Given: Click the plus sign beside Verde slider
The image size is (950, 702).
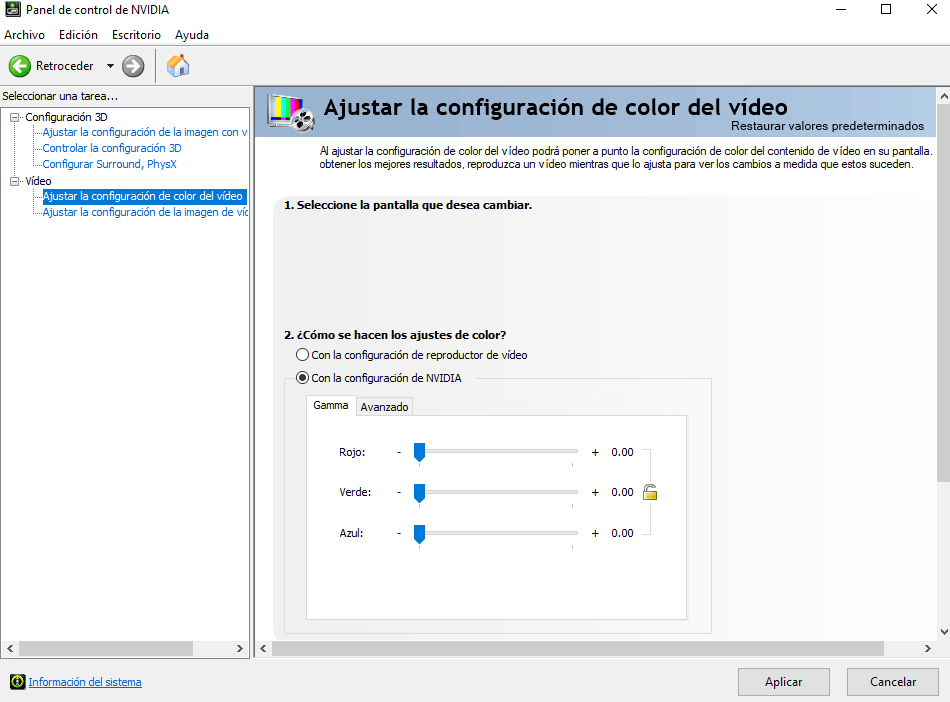Looking at the screenshot, I should coord(595,492).
